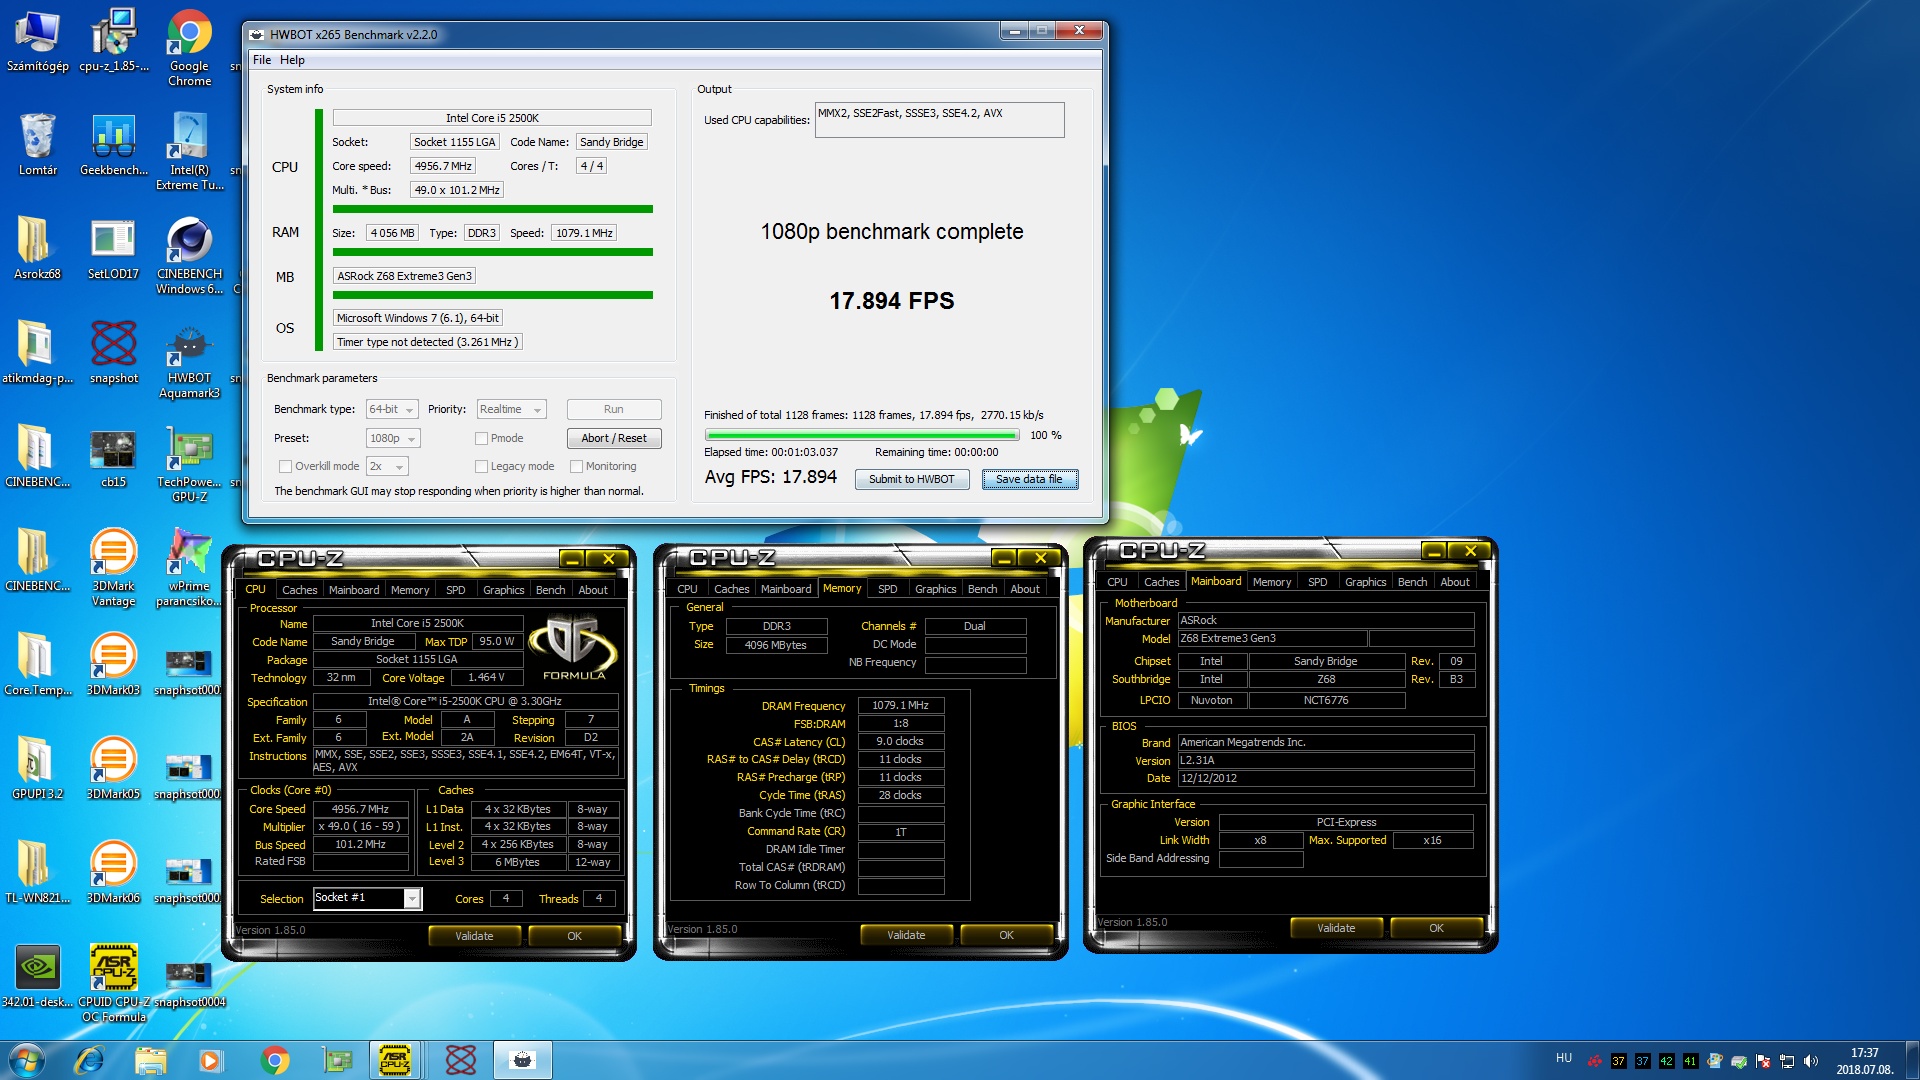Open the Overkill 2x multiplier dropdown
The image size is (1920, 1080).
point(387,466)
